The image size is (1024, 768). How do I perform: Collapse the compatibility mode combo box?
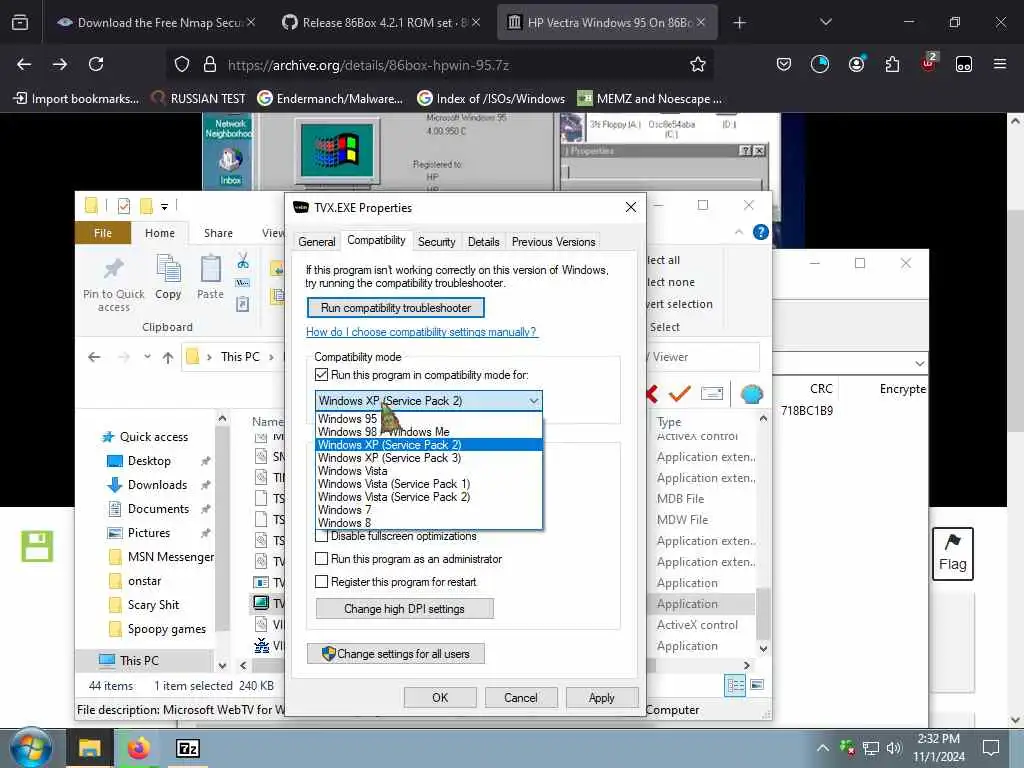(x=534, y=400)
